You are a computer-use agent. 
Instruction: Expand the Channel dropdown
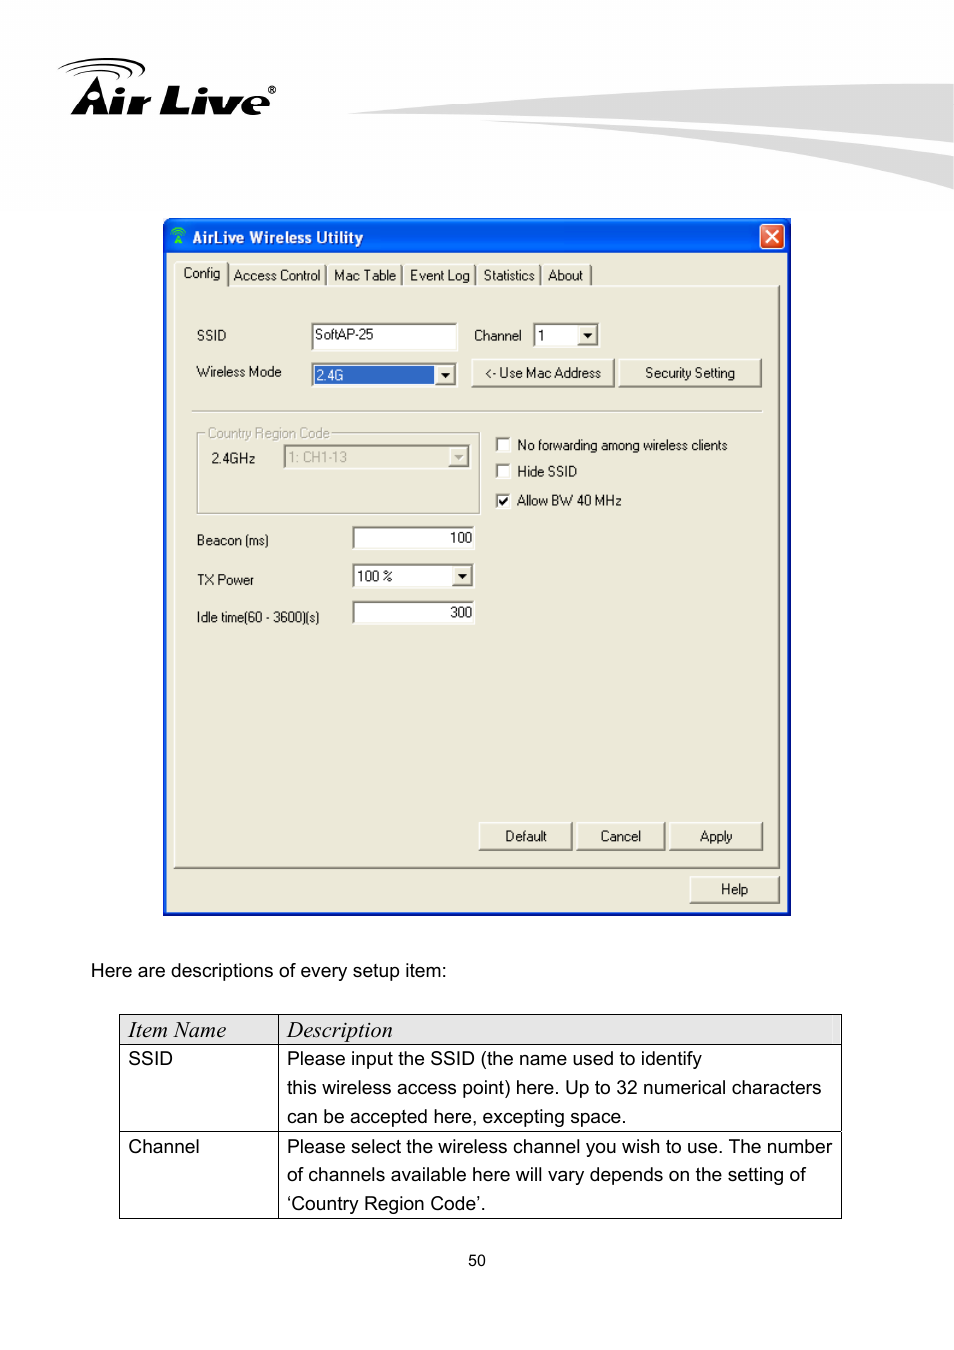click(x=588, y=335)
